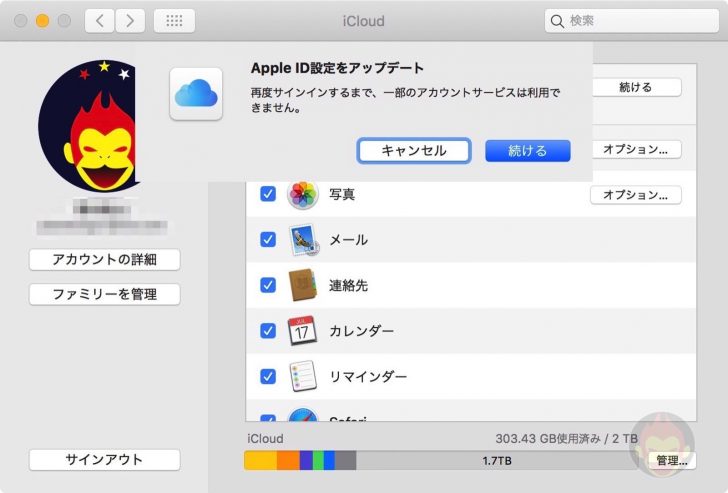Click orange segment of storage bar

coord(288,461)
